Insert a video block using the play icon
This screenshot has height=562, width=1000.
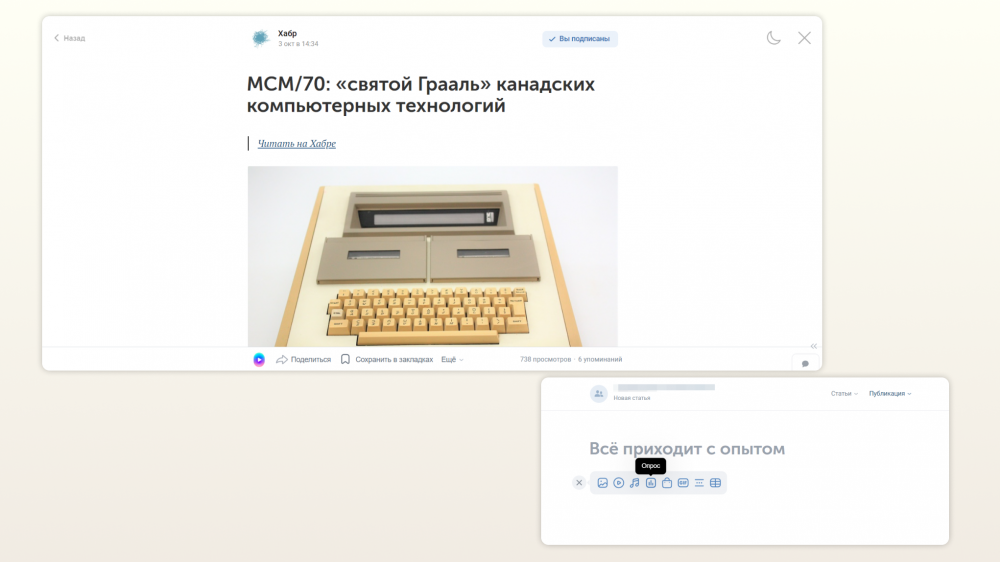(x=619, y=483)
